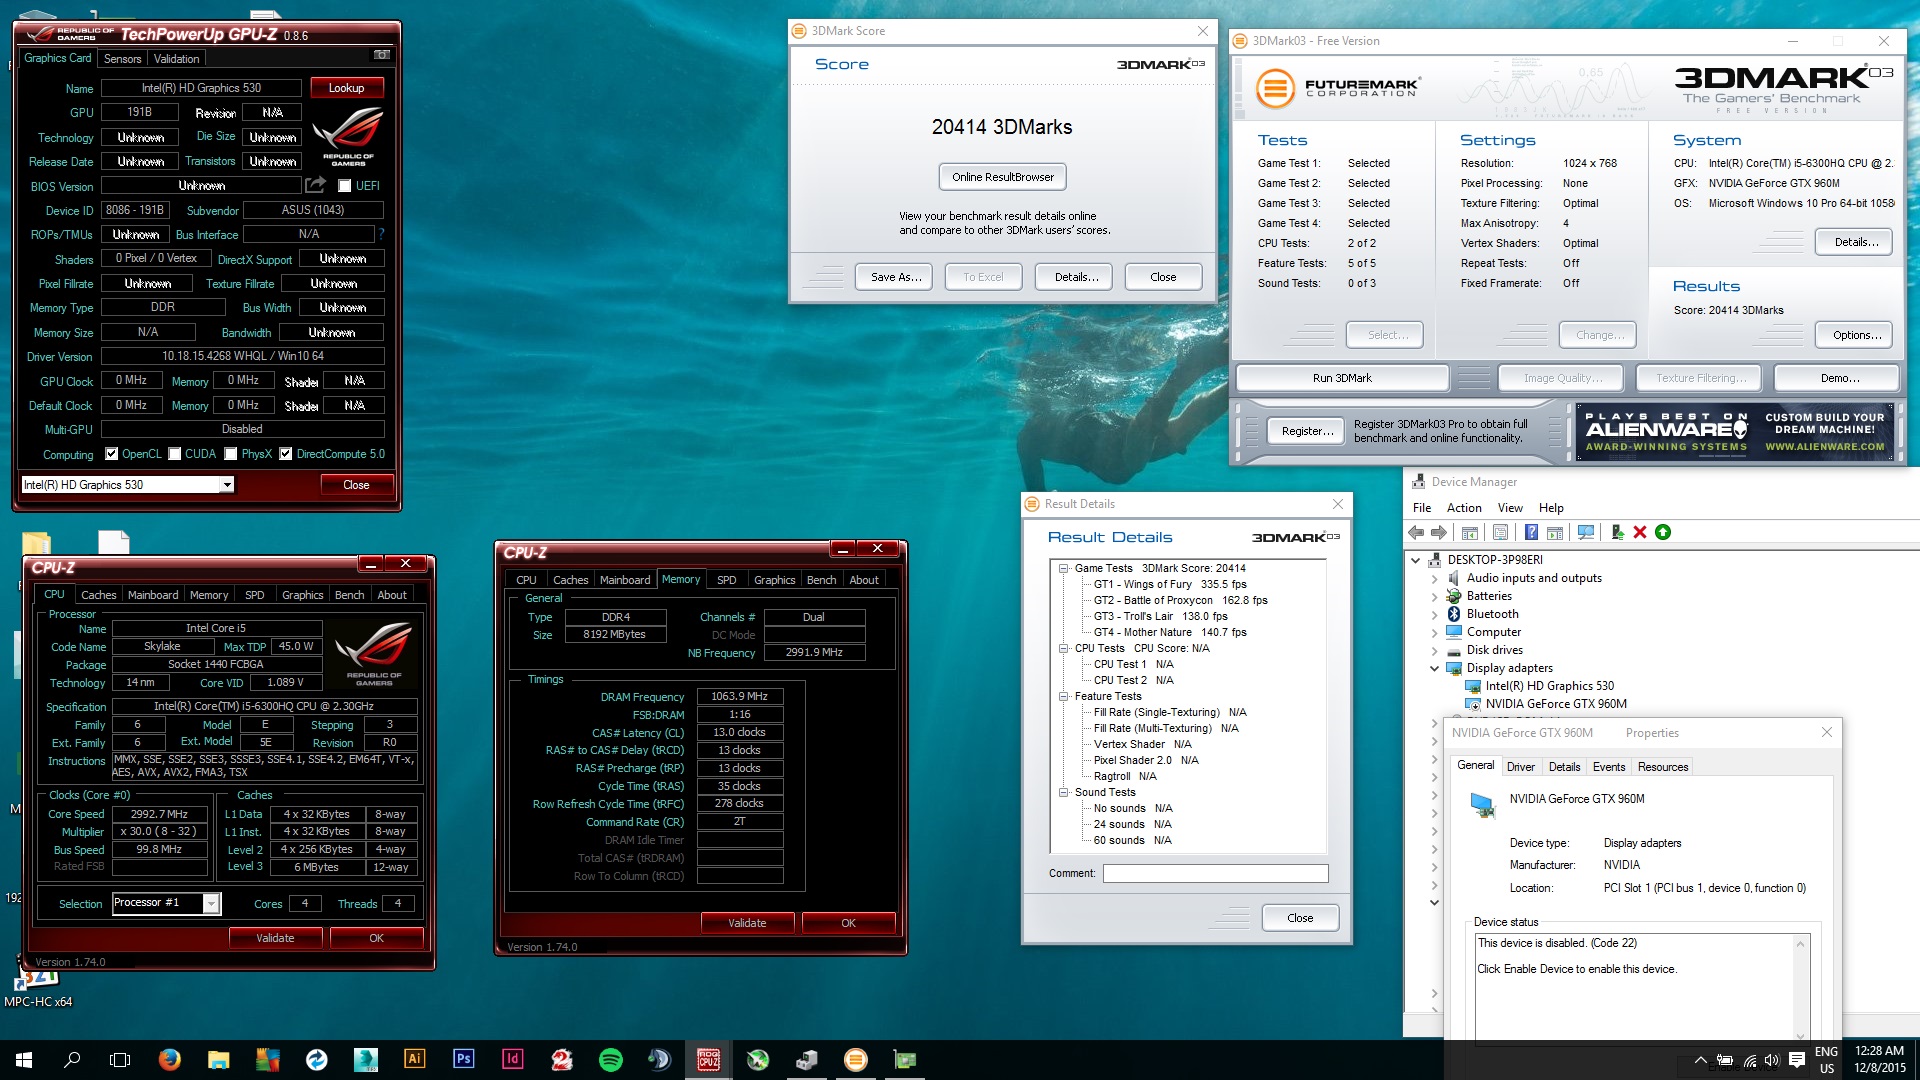Click the Alienware advertisement banner

tap(1735, 432)
